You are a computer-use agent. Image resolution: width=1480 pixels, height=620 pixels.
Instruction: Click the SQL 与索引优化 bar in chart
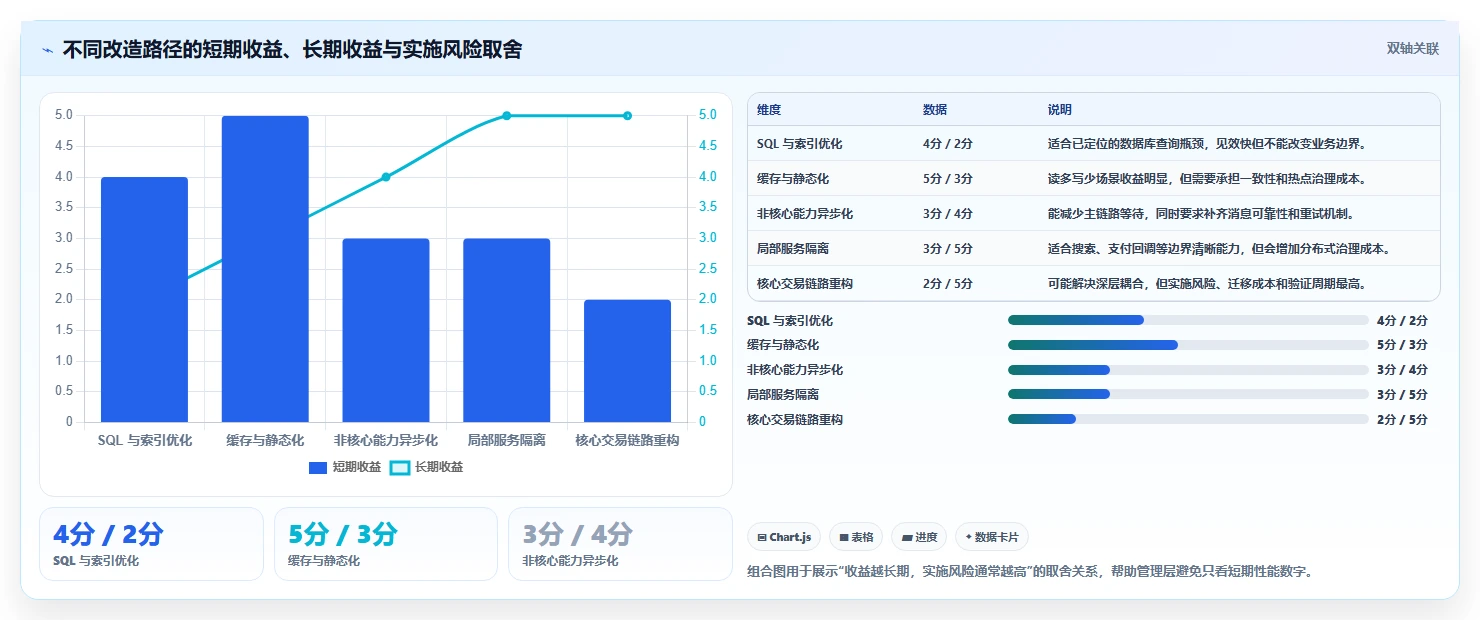(144, 300)
